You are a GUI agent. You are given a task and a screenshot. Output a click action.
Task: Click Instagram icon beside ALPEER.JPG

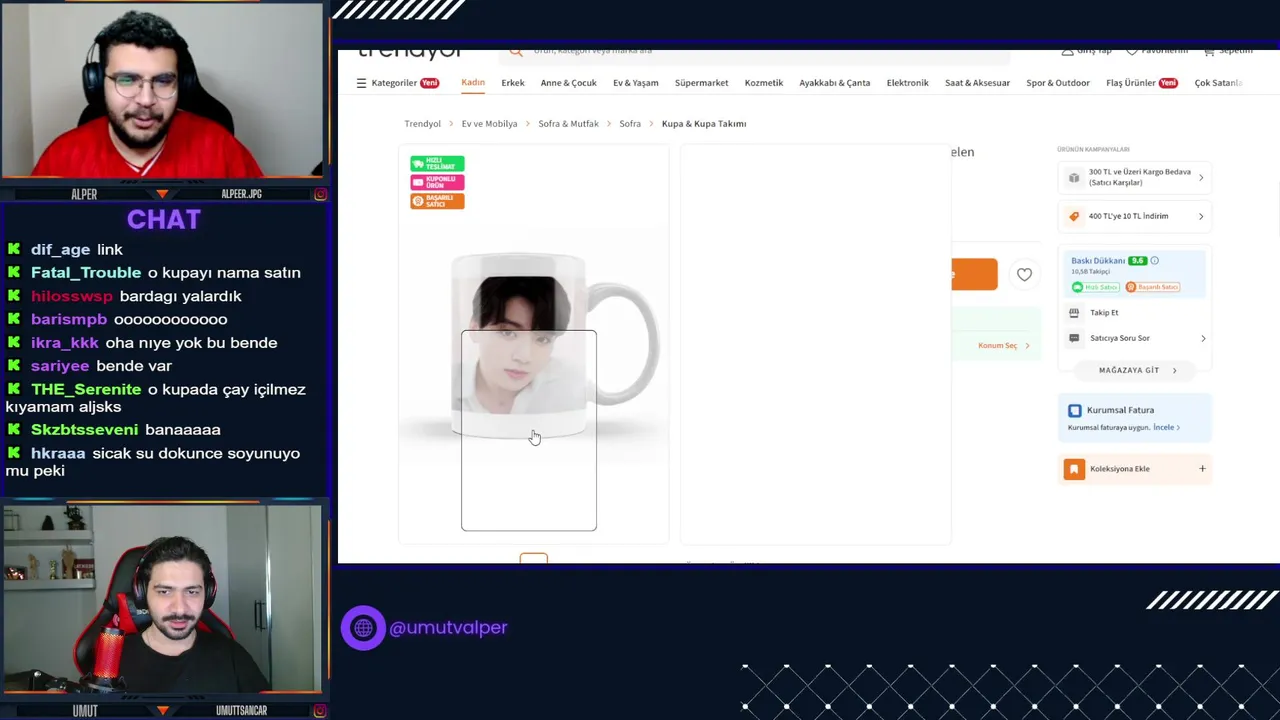coord(320,194)
